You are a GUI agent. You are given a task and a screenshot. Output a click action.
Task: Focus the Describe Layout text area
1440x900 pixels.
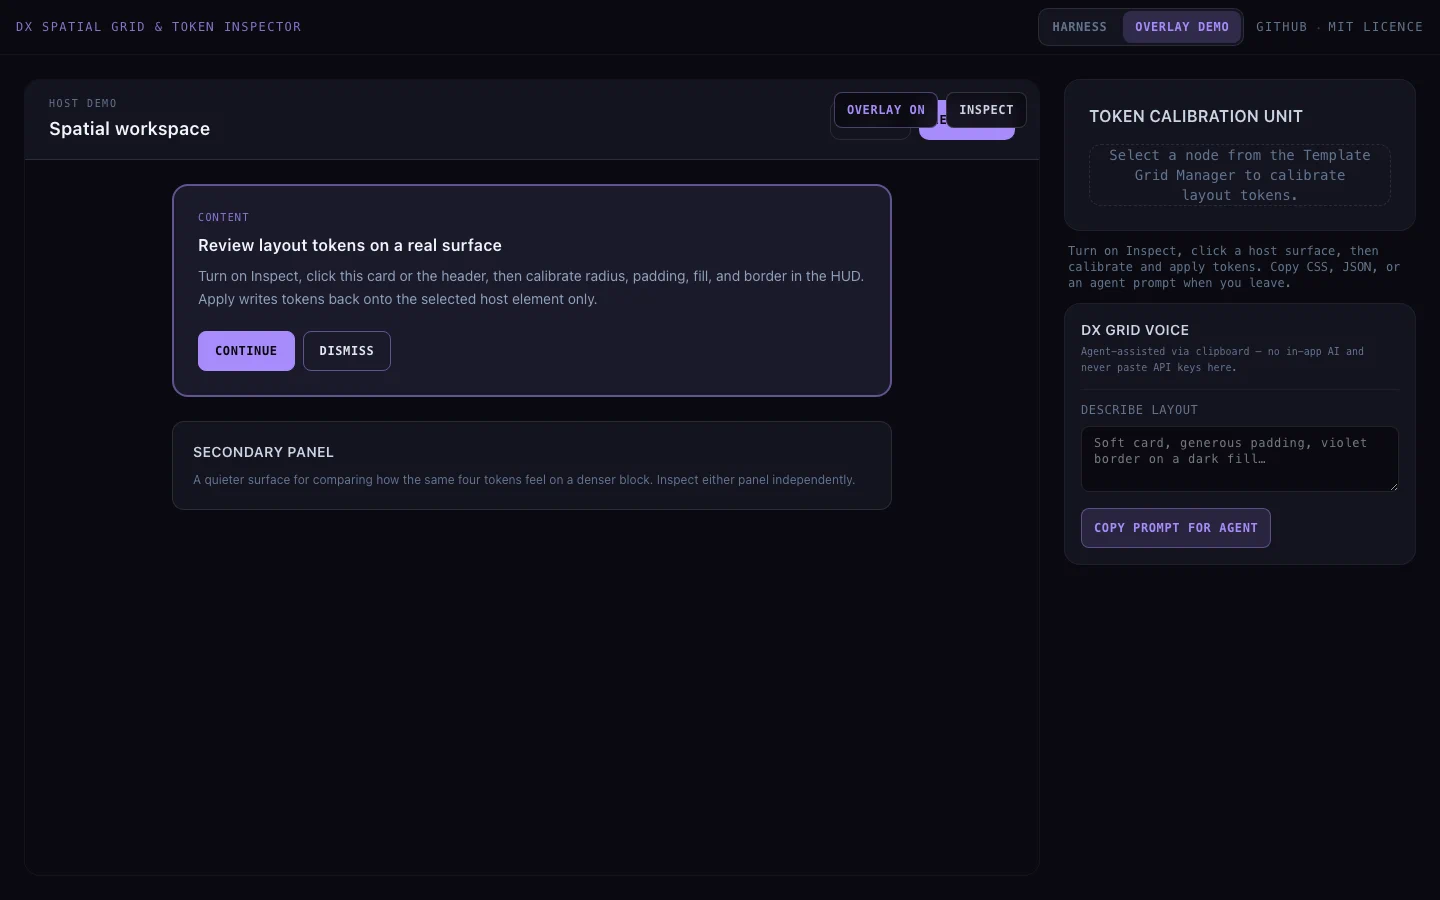[1240, 459]
